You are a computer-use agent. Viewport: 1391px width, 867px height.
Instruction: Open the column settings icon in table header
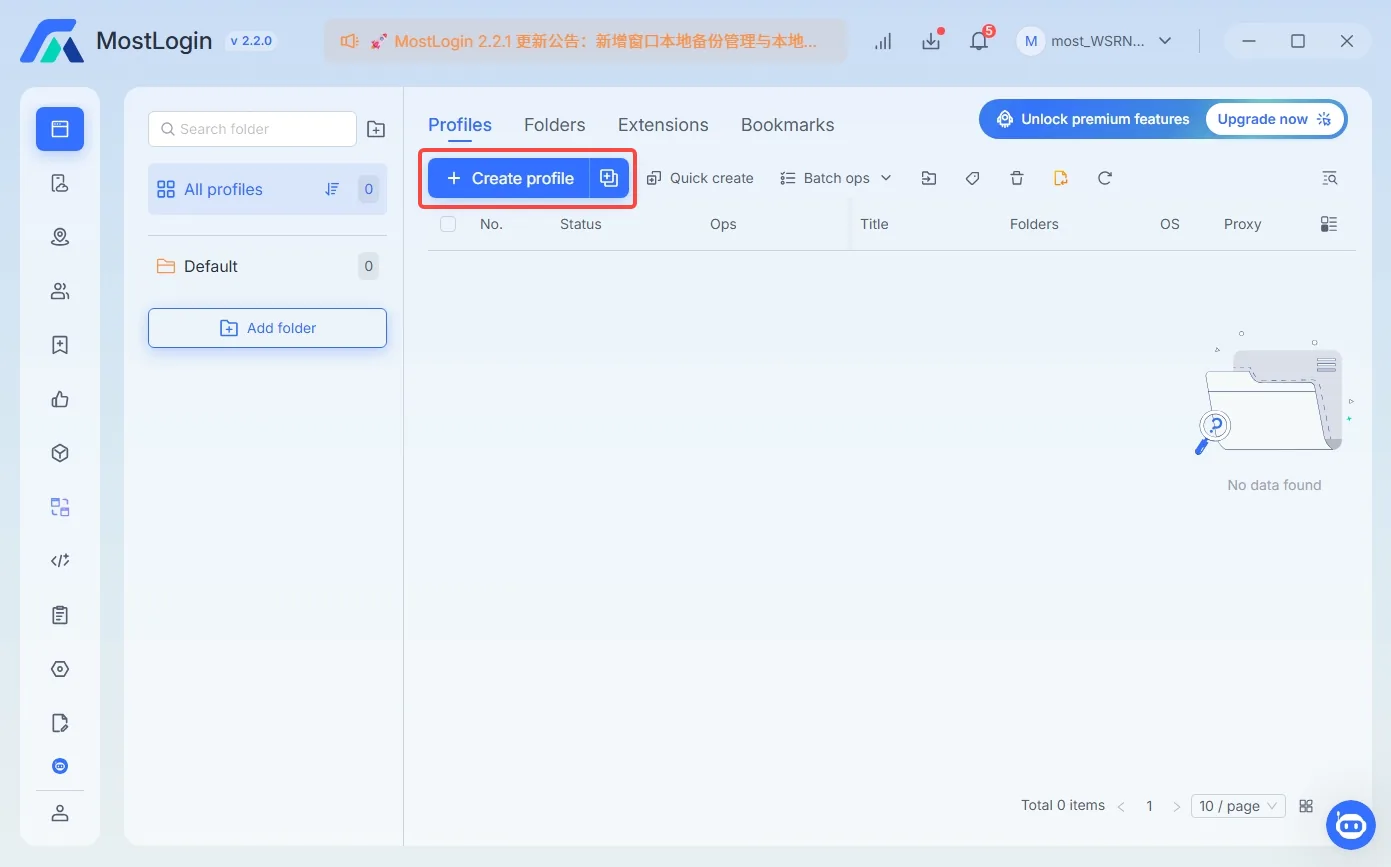coord(1329,224)
